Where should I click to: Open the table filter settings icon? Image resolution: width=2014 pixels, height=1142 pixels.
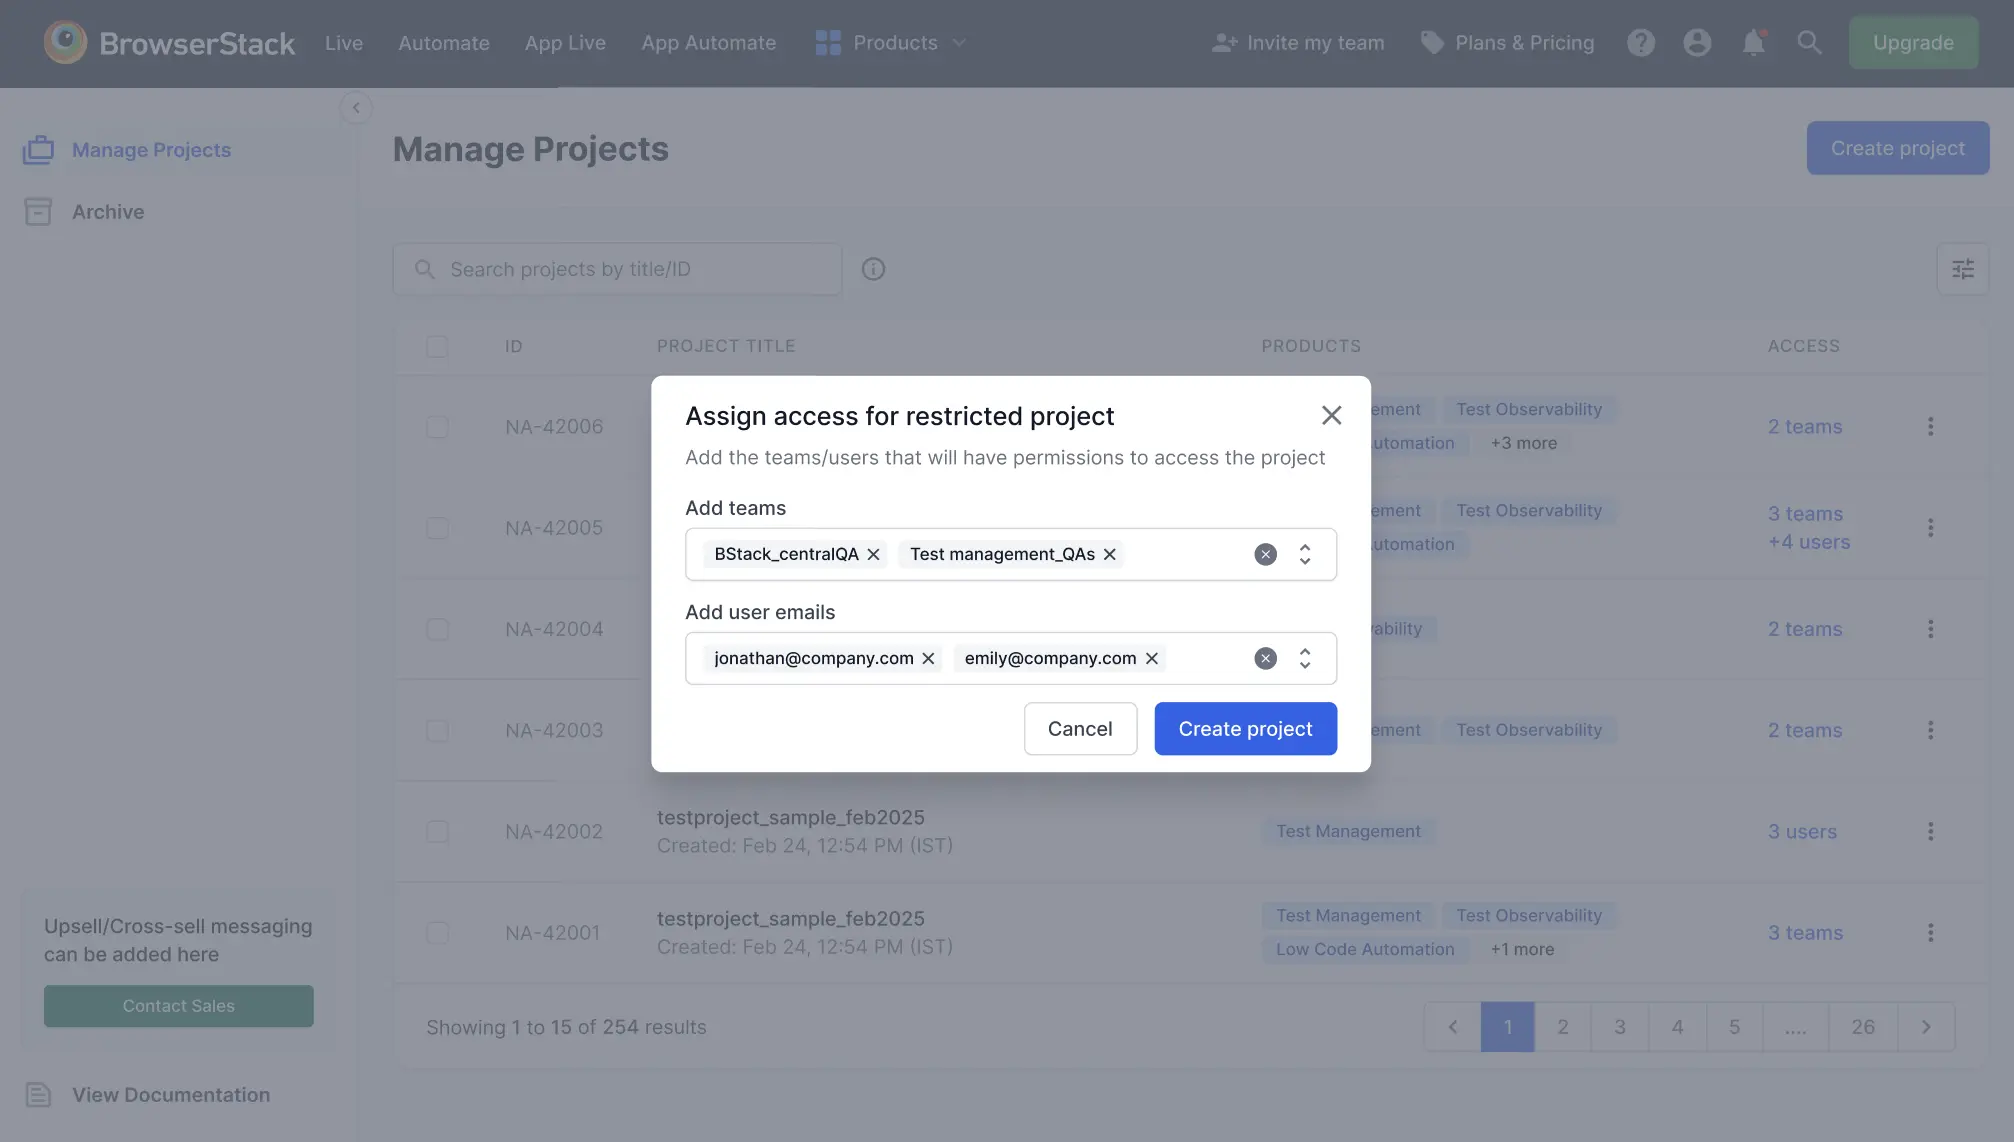click(1962, 269)
